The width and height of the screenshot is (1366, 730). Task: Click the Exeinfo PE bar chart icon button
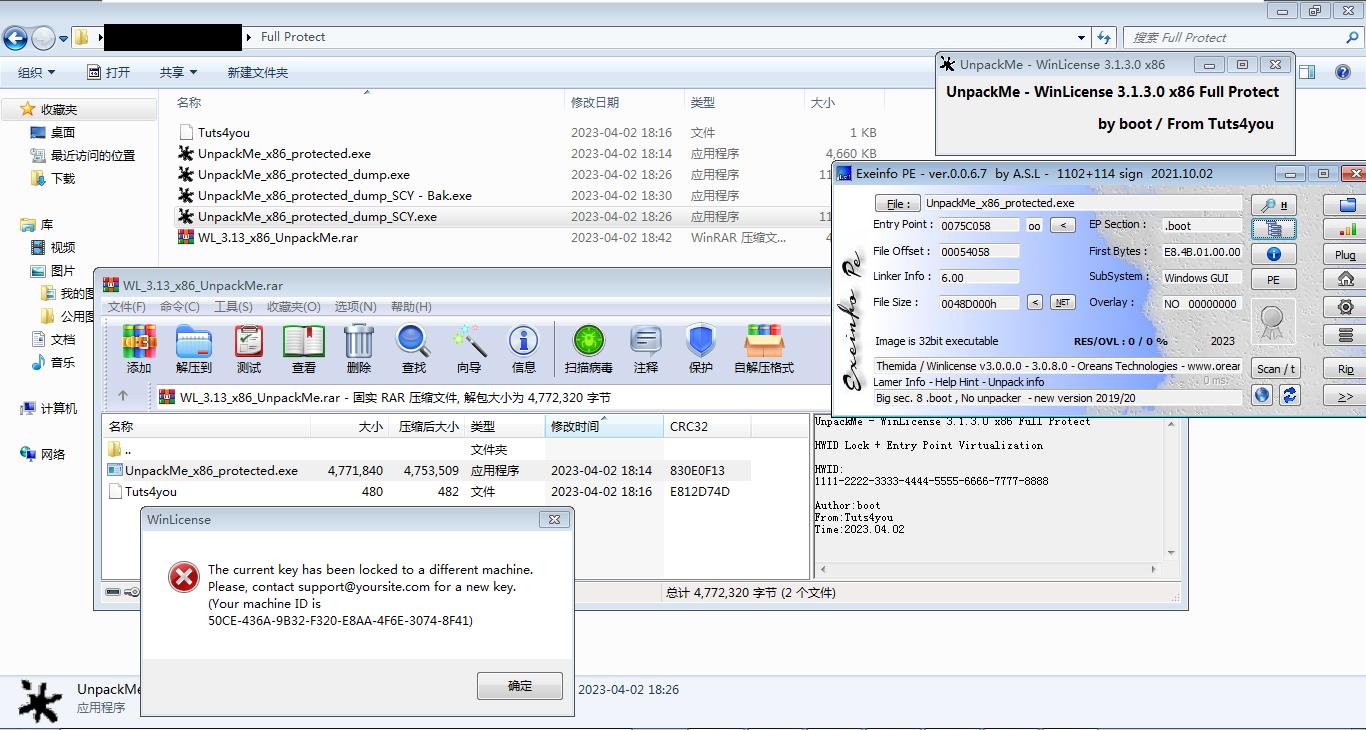click(x=1346, y=229)
